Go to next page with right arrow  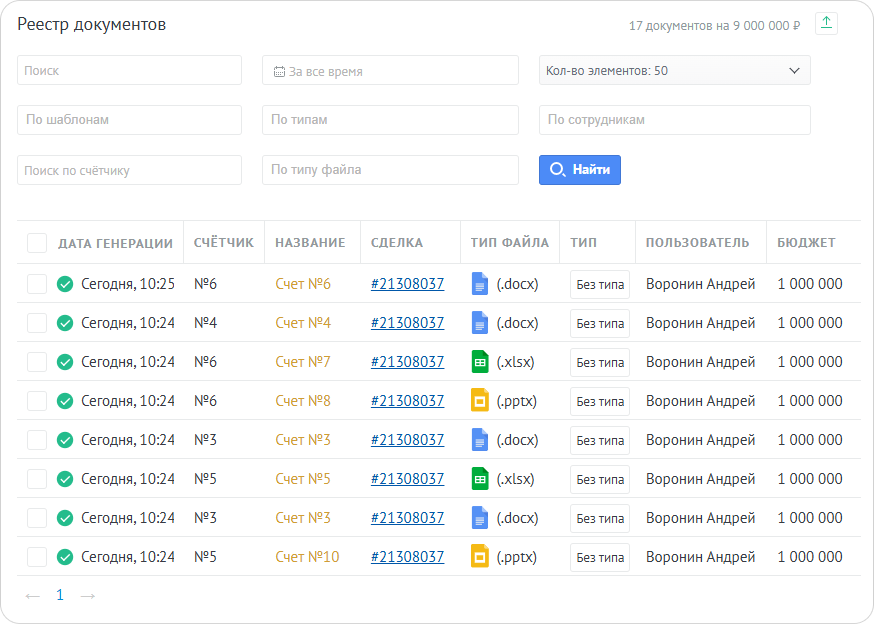[x=88, y=596]
